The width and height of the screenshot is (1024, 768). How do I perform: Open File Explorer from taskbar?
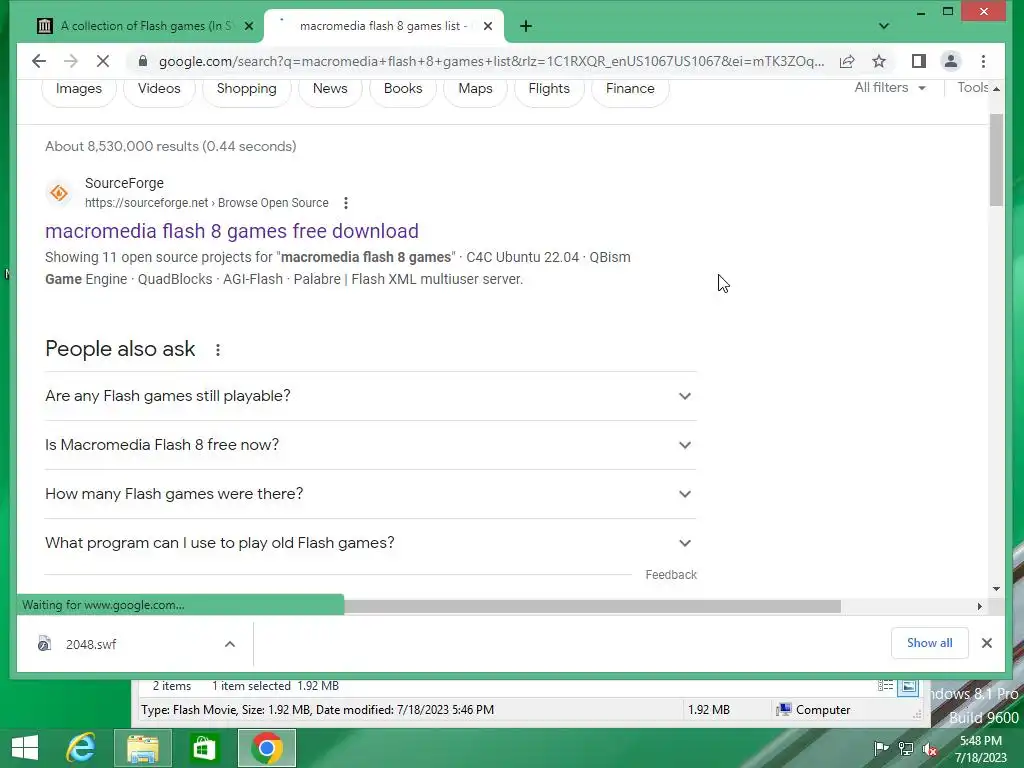142,748
